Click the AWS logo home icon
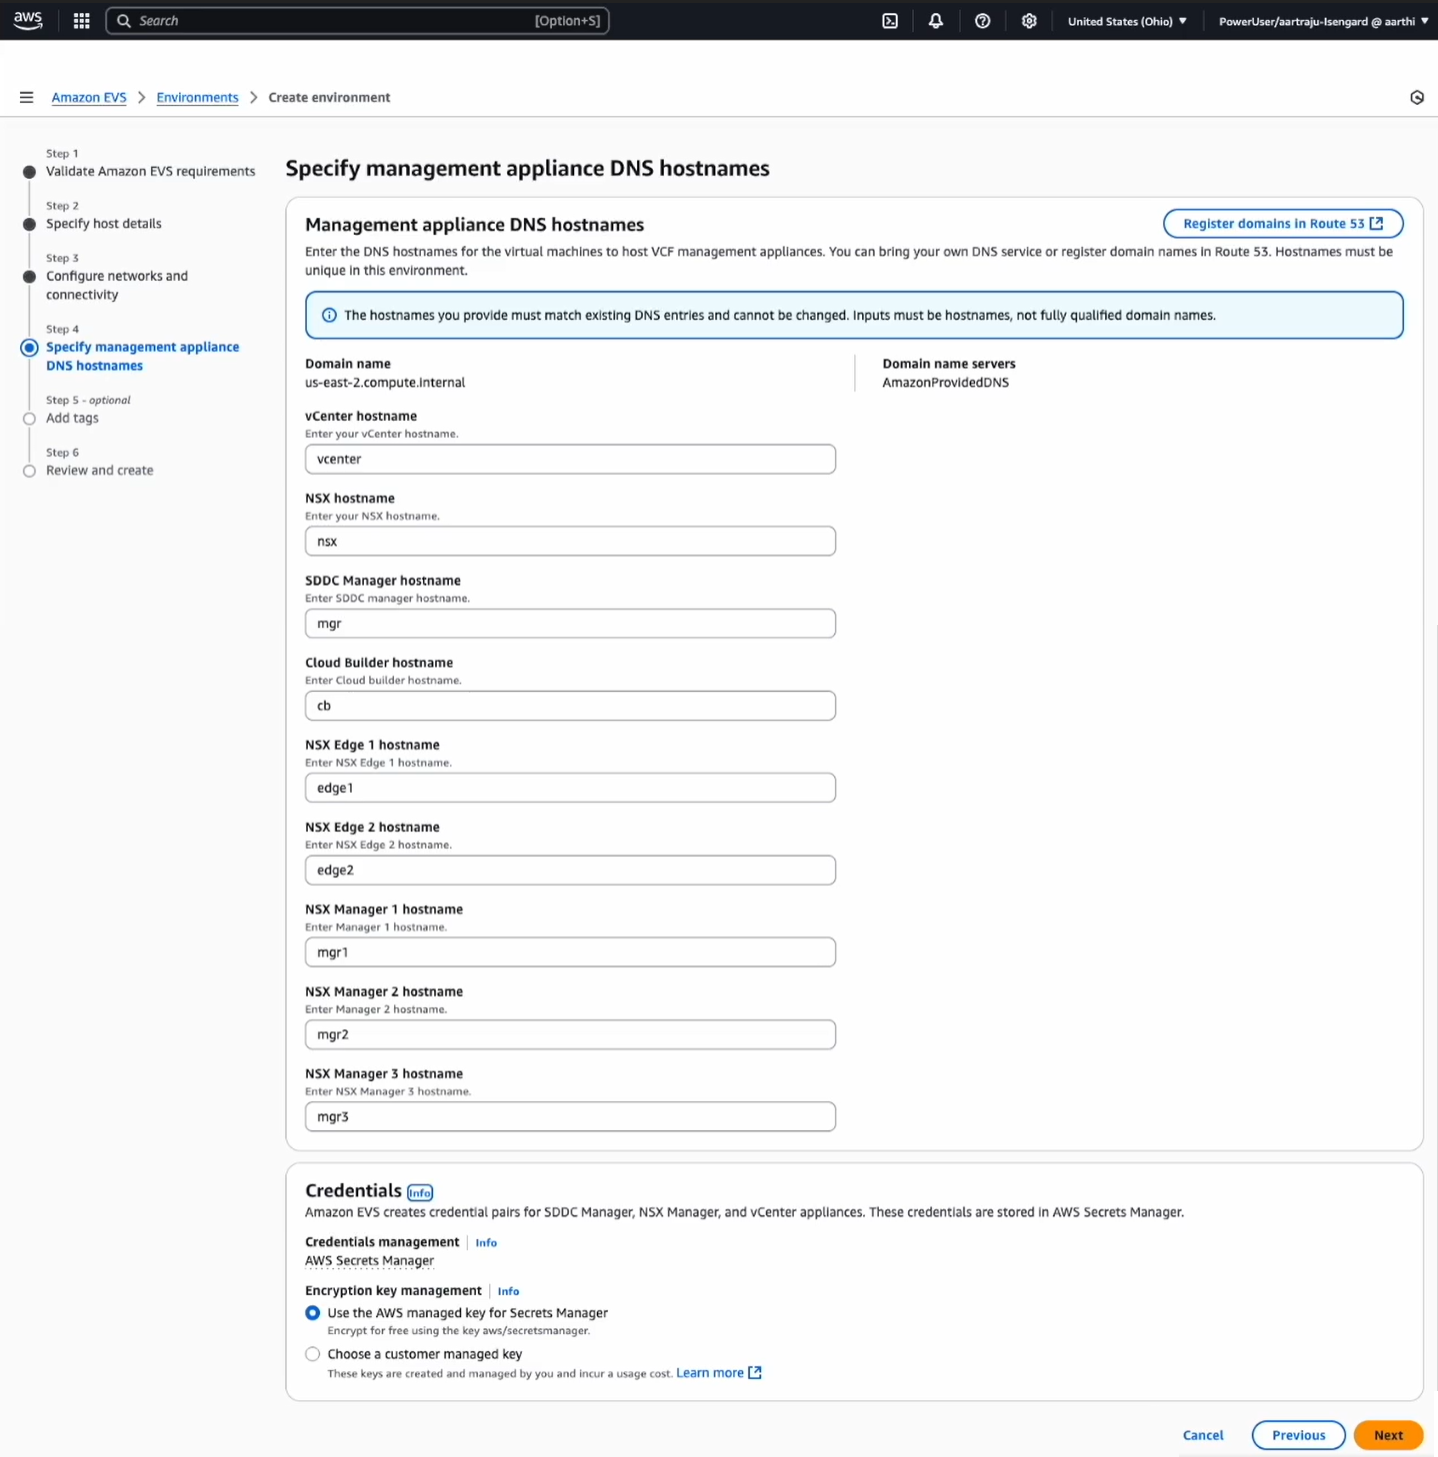1438x1457 pixels. pos(28,20)
